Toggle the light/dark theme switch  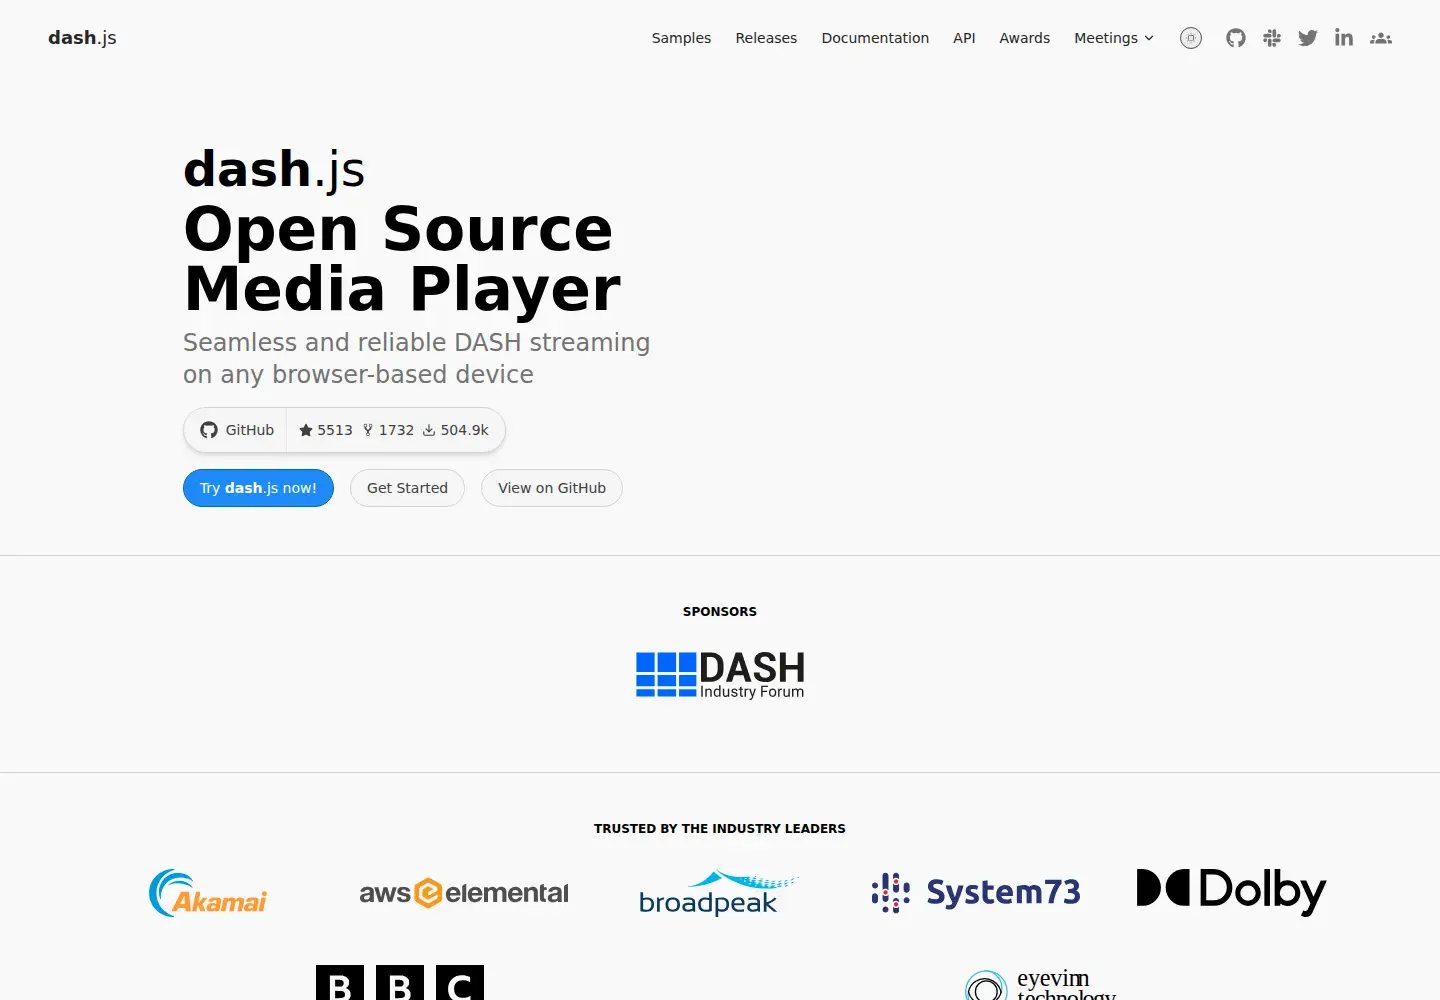click(1190, 38)
